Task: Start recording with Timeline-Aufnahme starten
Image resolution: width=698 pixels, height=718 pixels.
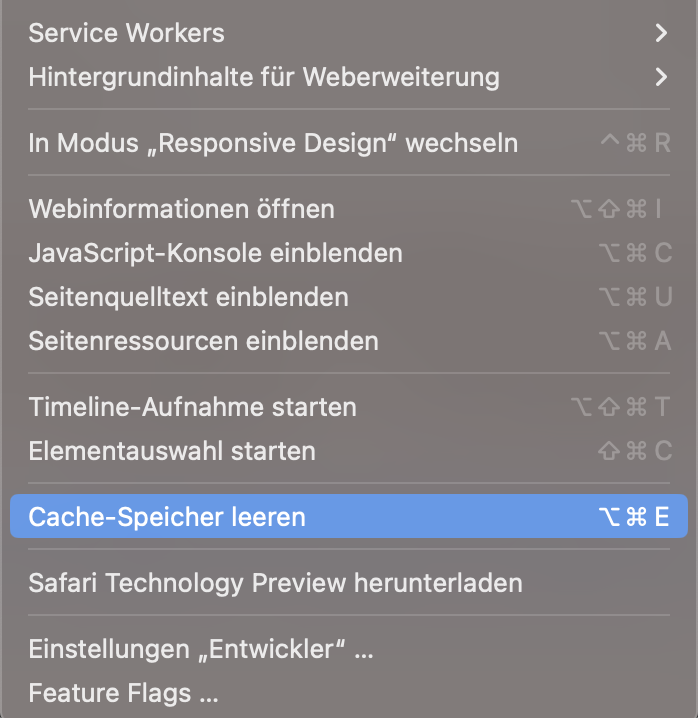Action: (x=193, y=407)
